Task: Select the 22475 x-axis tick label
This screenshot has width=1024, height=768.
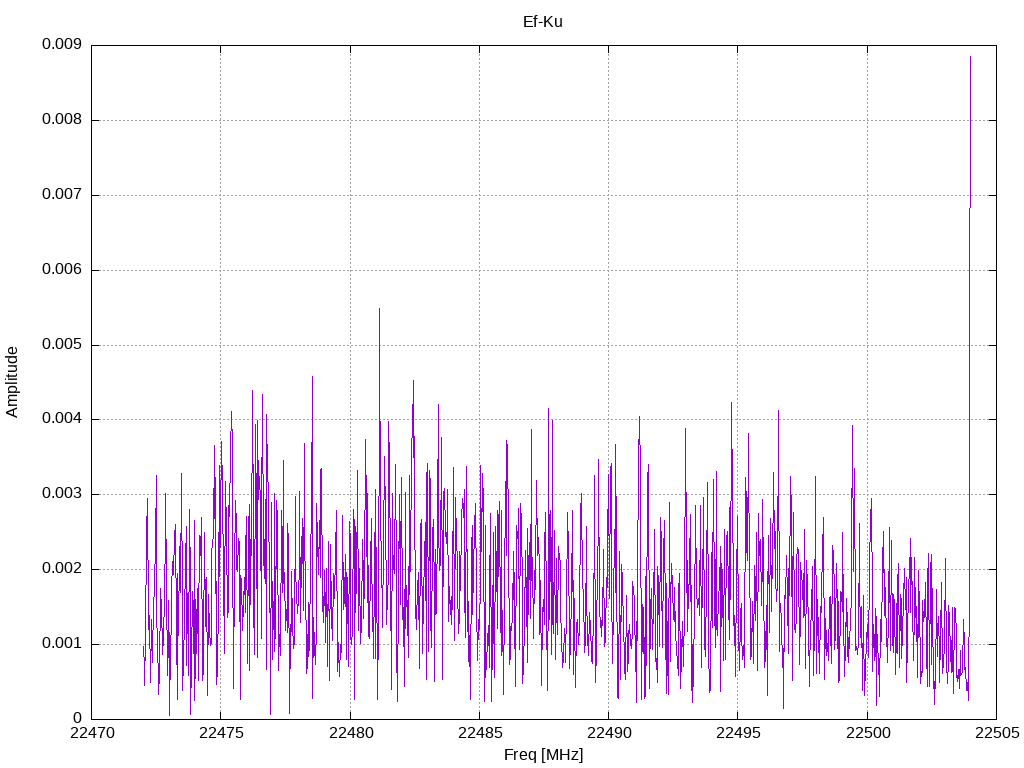Action: [221, 733]
